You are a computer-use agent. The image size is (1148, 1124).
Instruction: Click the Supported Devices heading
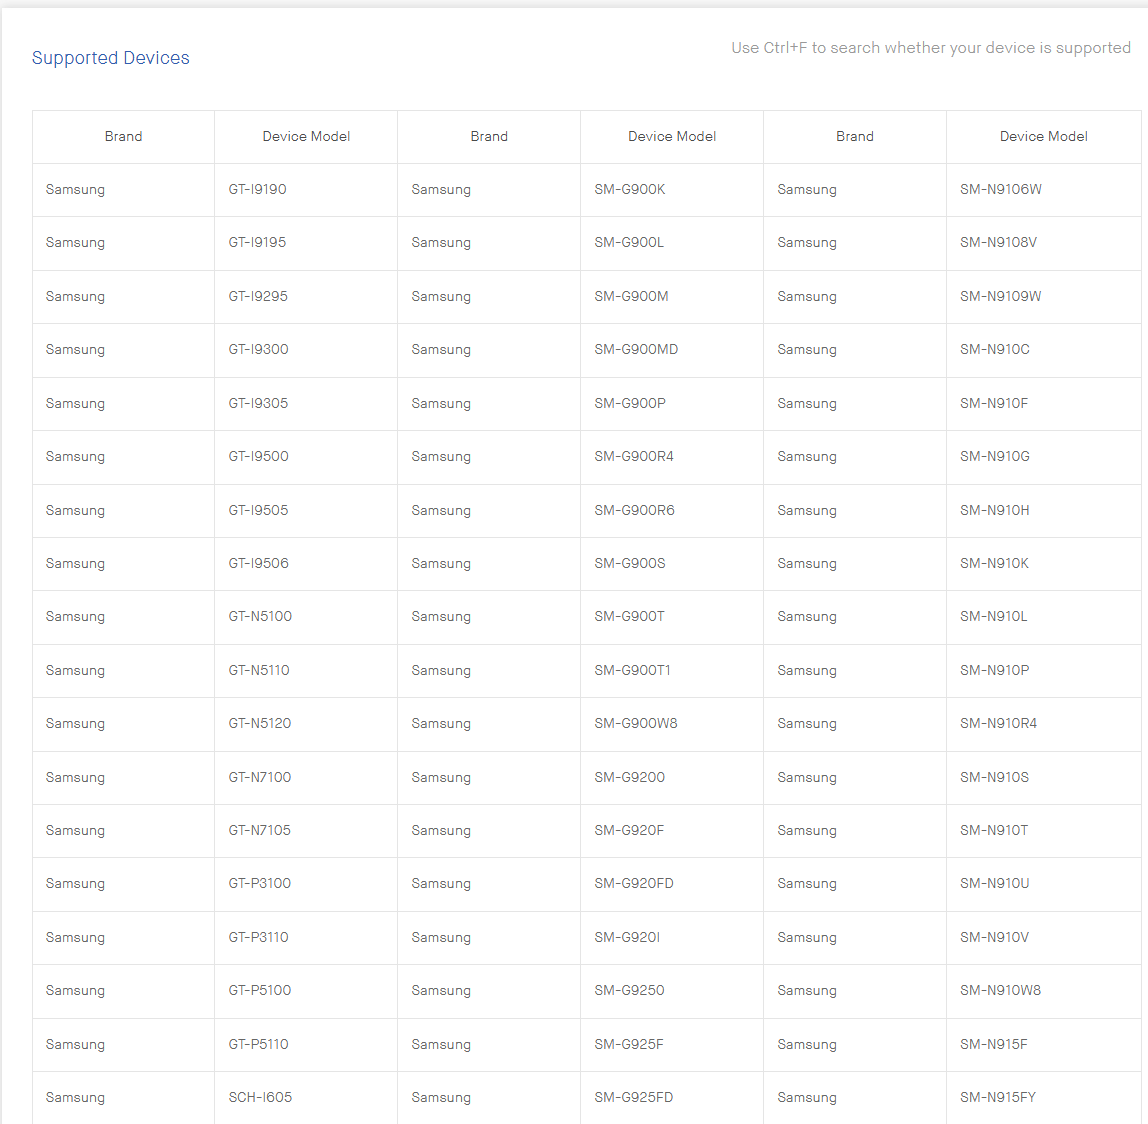coord(110,58)
